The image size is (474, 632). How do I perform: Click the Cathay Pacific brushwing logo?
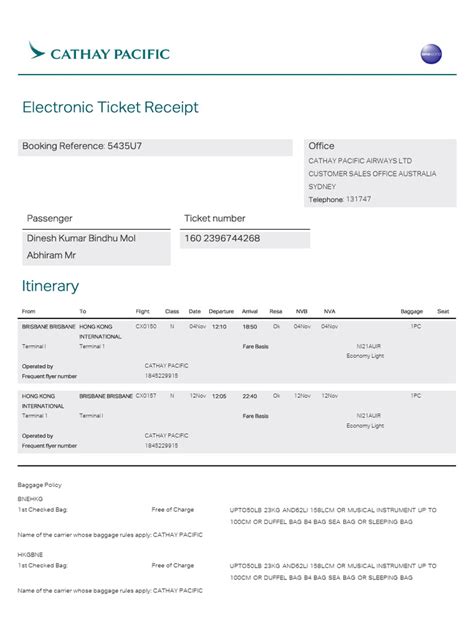point(37,50)
